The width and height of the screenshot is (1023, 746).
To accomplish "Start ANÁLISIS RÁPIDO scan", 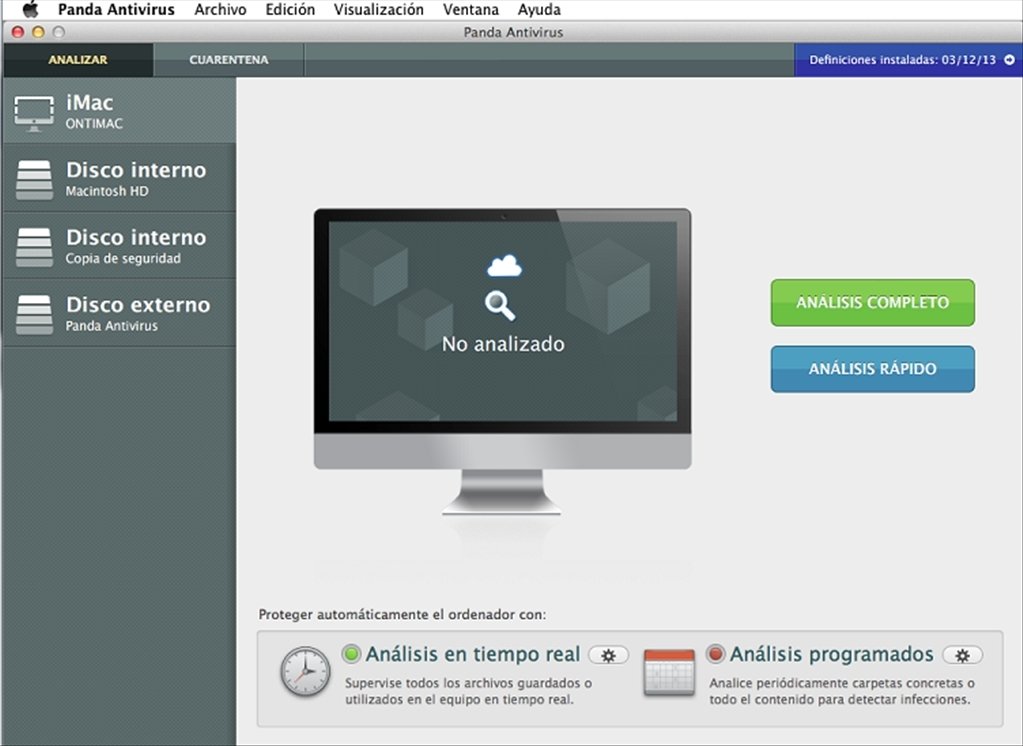I will point(873,369).
